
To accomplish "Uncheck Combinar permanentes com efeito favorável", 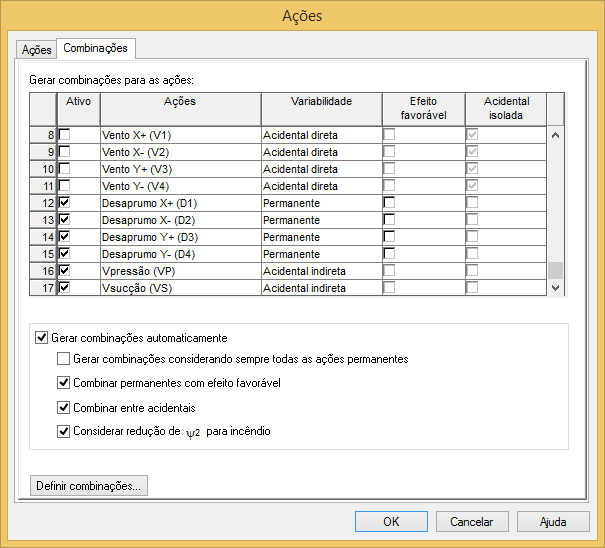I will point(63,383).
